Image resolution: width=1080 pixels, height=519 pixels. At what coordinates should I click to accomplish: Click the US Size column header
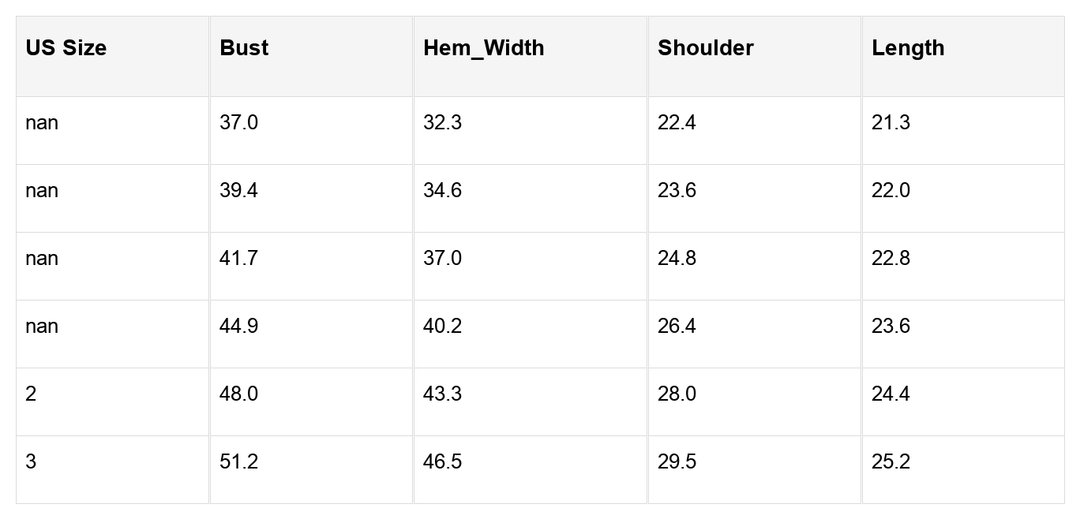click(66, 48)
